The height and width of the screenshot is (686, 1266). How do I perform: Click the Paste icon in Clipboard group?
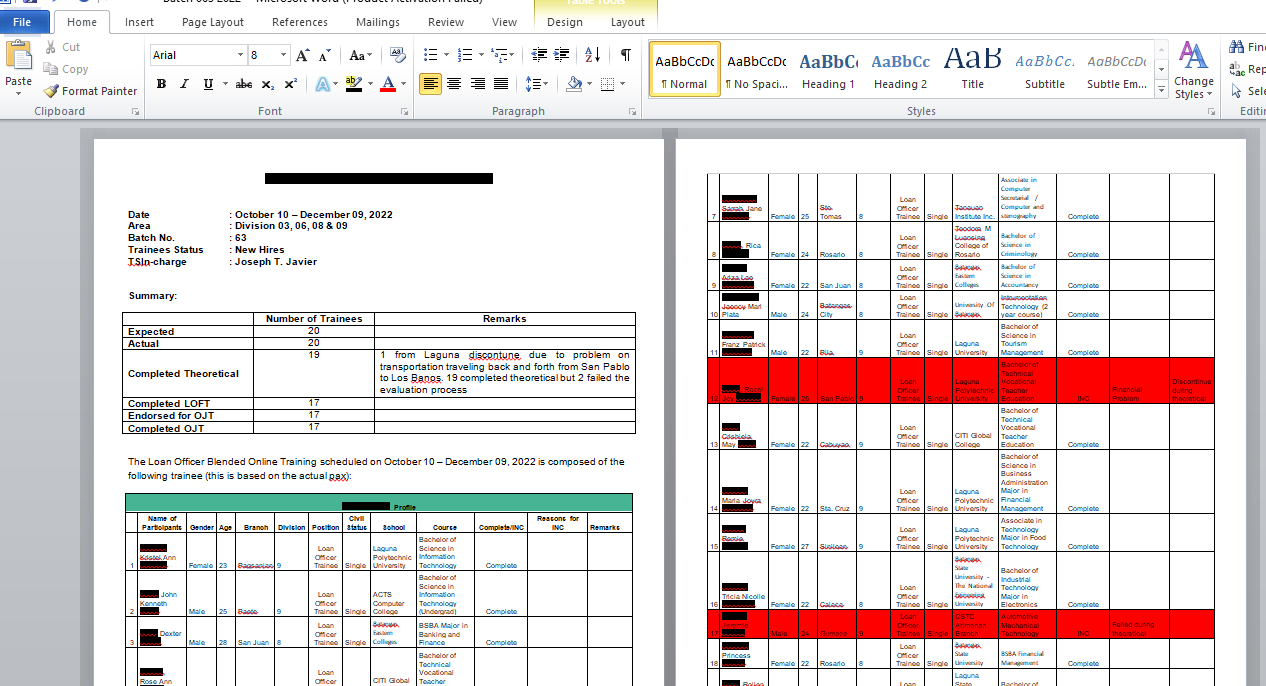(x=19, y=55)
